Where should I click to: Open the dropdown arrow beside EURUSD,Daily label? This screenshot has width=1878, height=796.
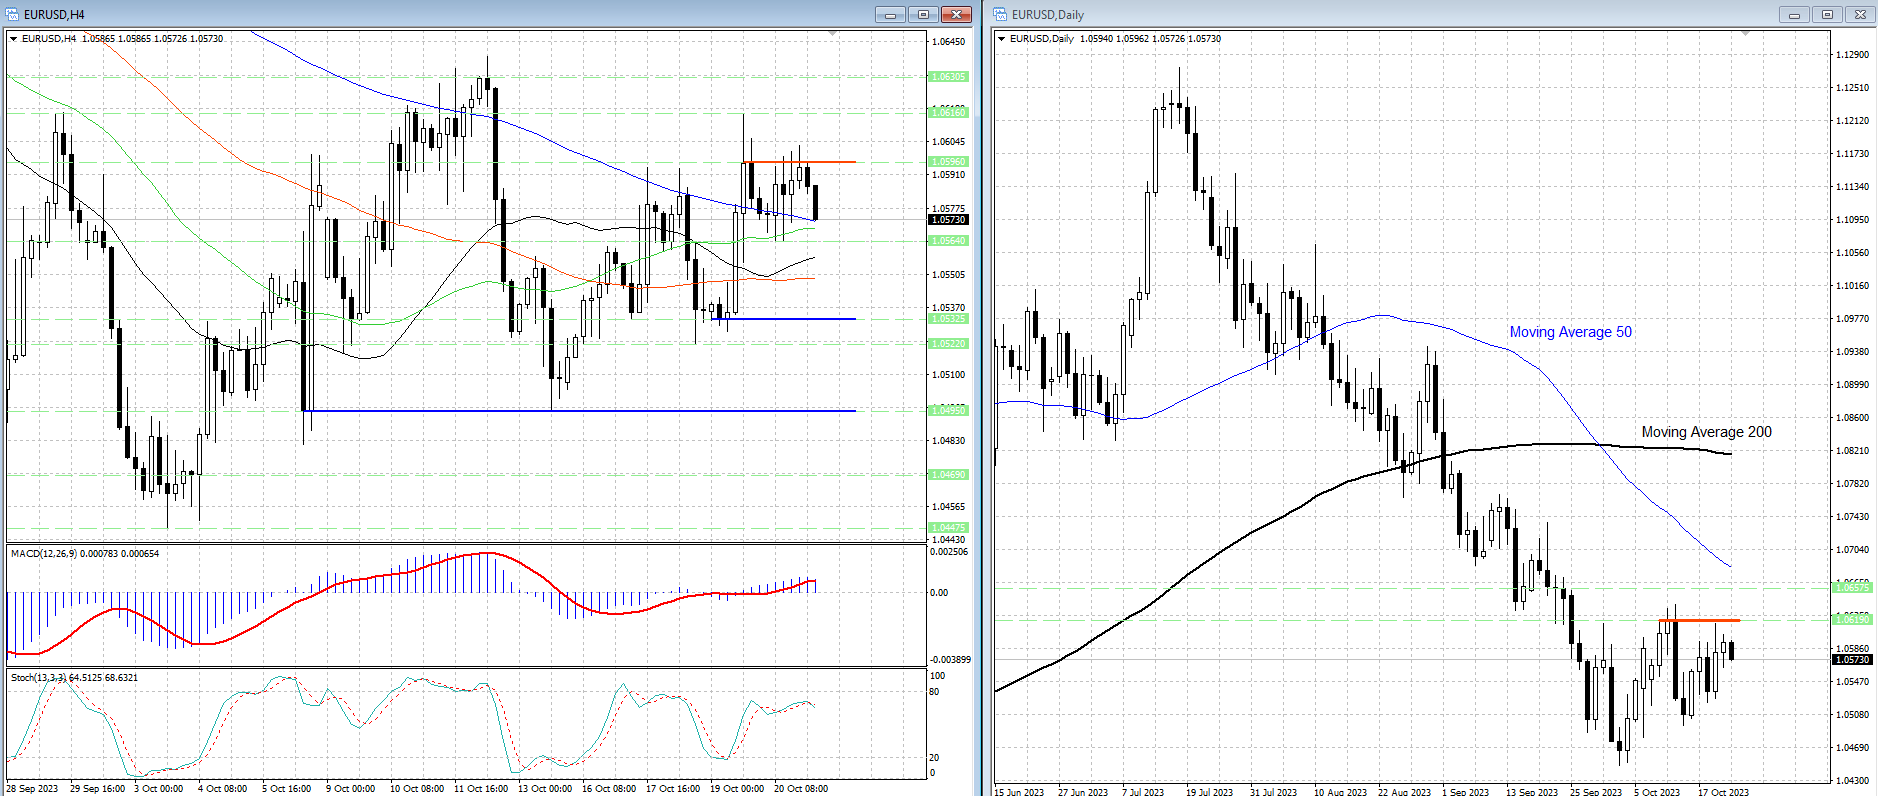coord(1002,39)
